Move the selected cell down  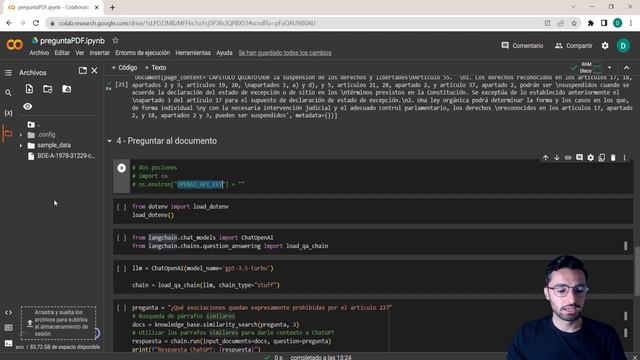click(556, 158)
